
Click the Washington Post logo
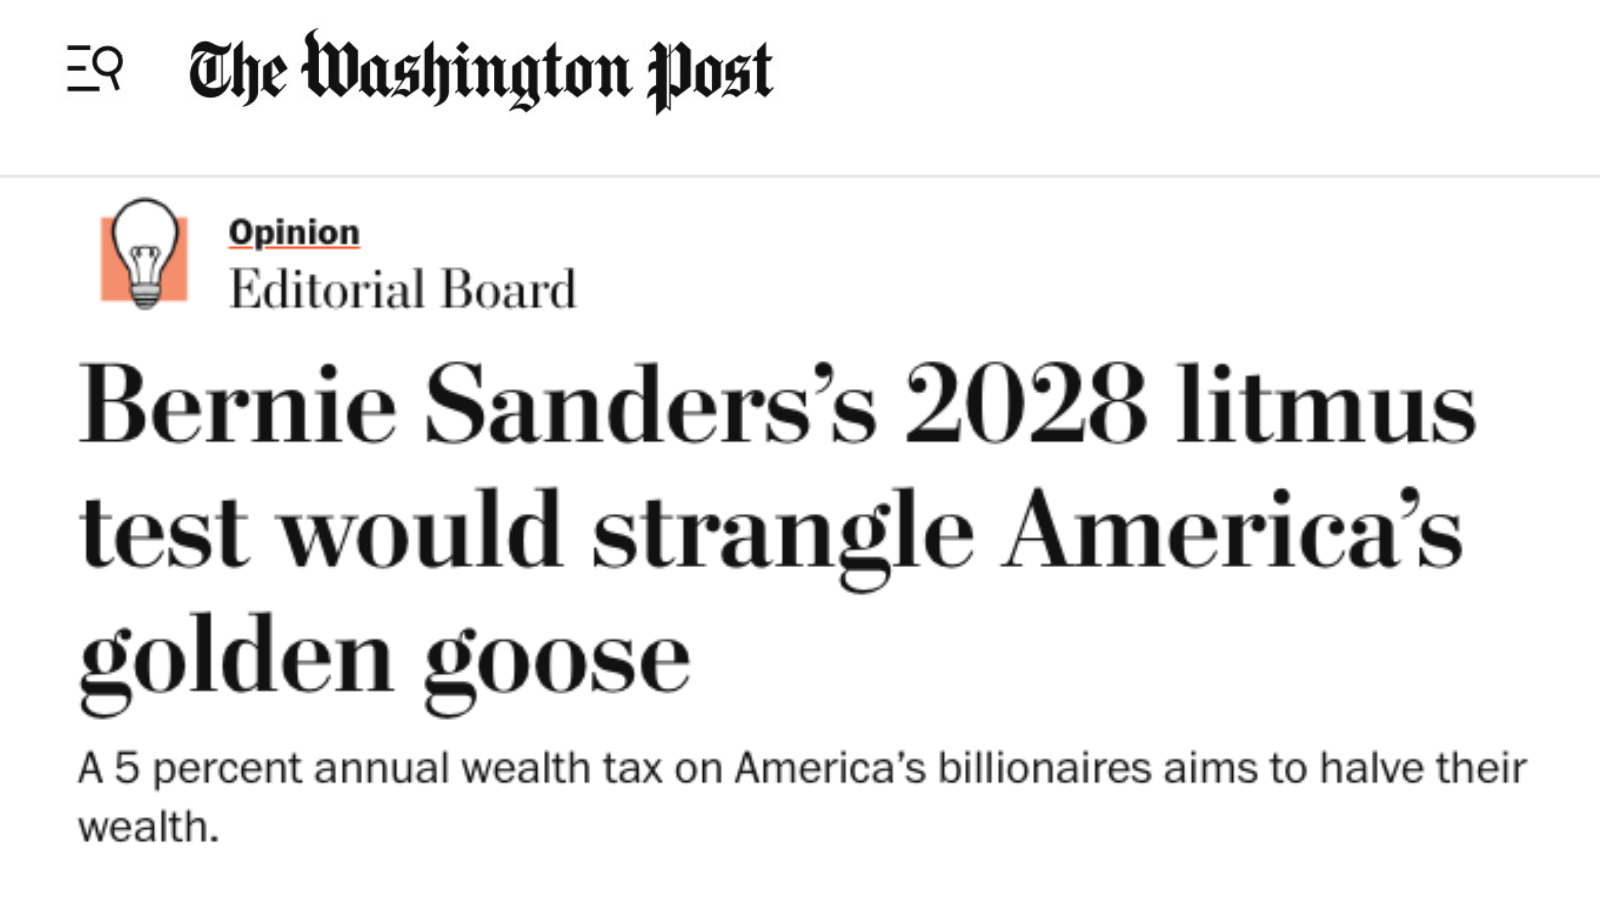pos(480,71)
